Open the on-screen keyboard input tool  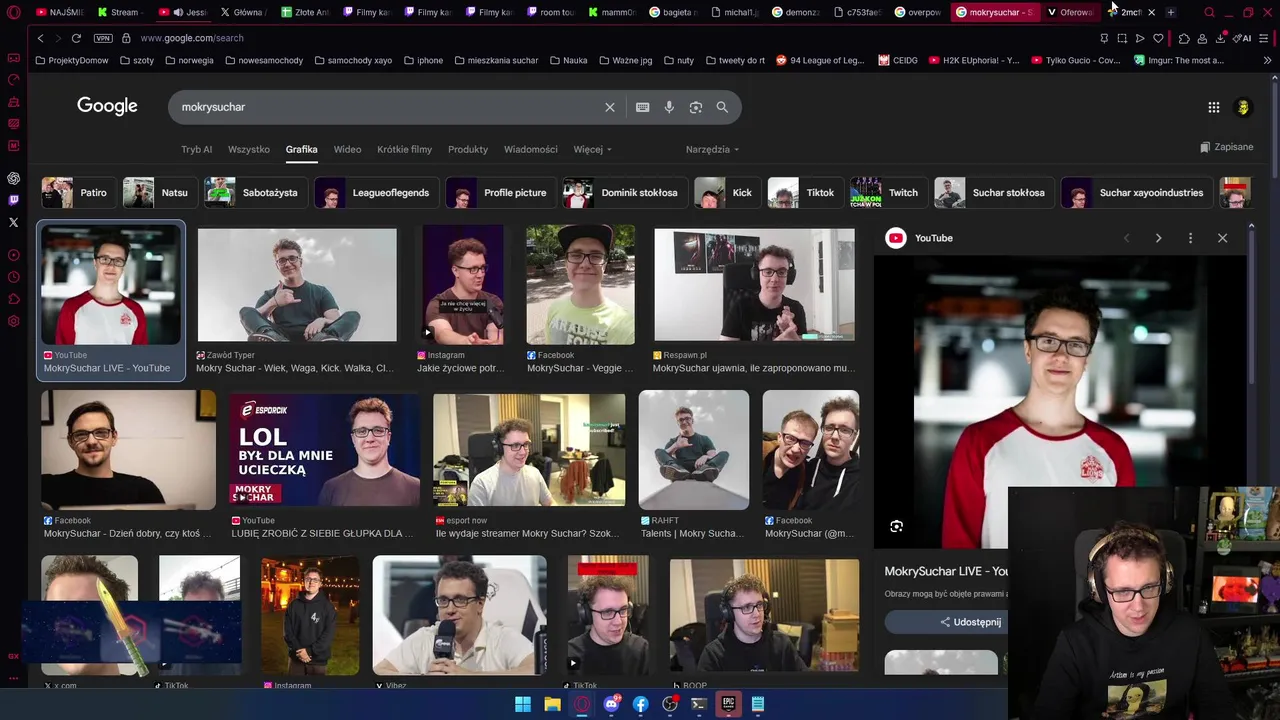pyautogui.click(x=642, y=107)
